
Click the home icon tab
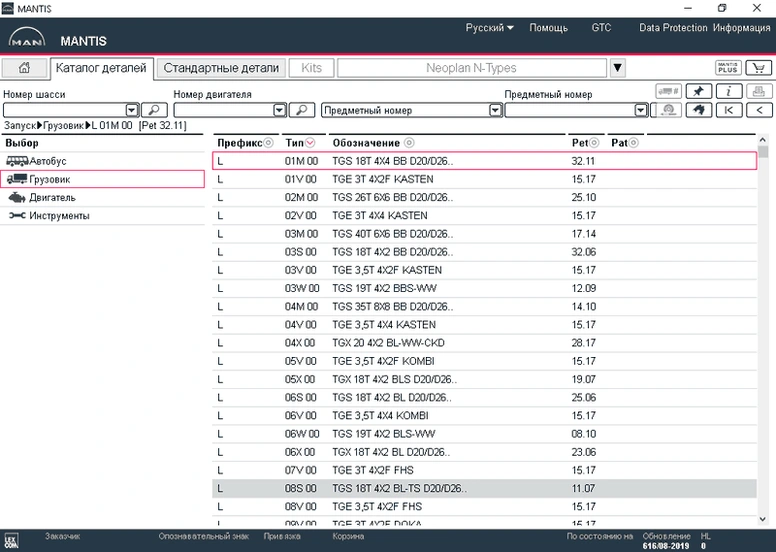24,68
